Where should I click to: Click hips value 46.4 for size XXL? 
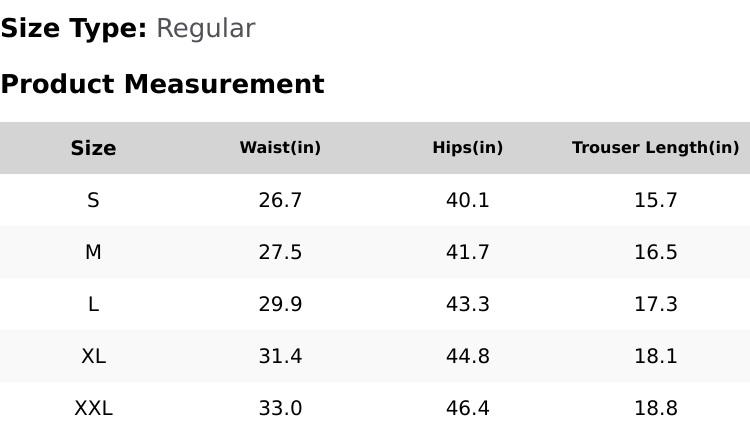tap(467, 408)
